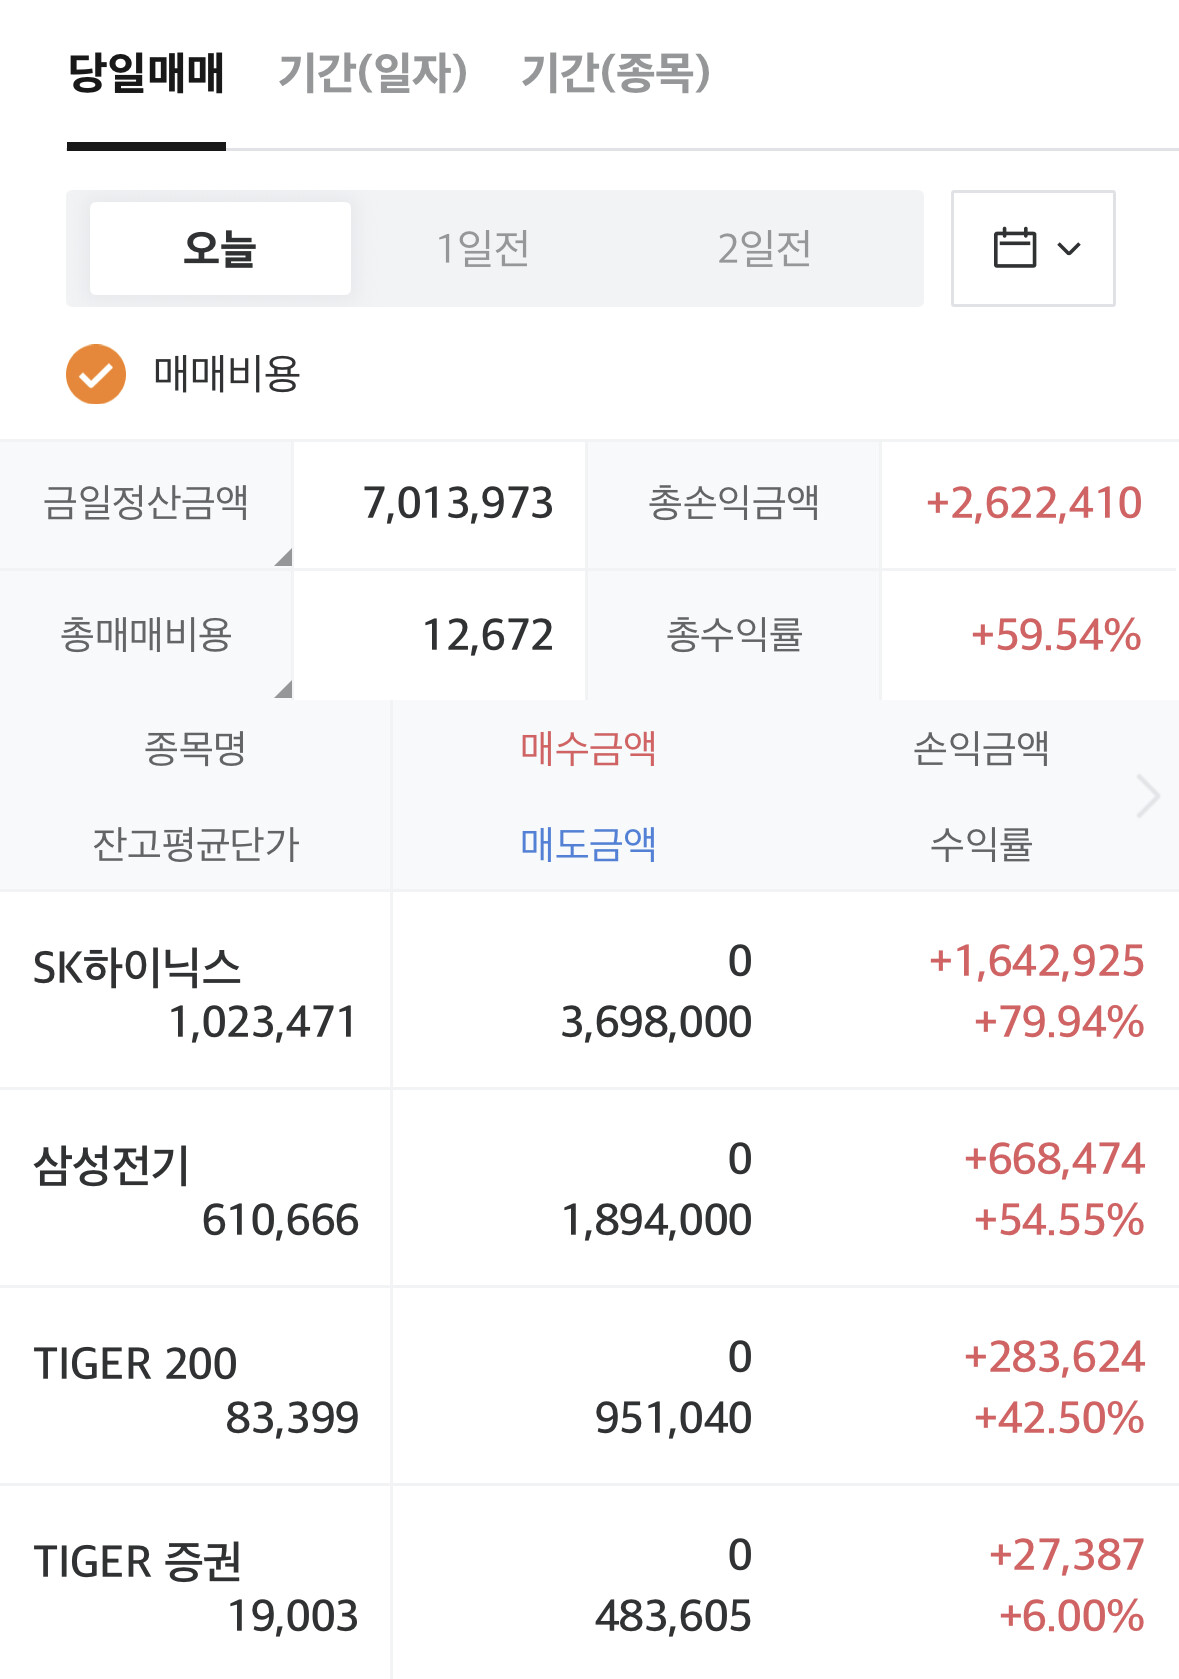Switch to the 기간(일자) tab
1179x1679 pixels.
(x=372, y=73)
